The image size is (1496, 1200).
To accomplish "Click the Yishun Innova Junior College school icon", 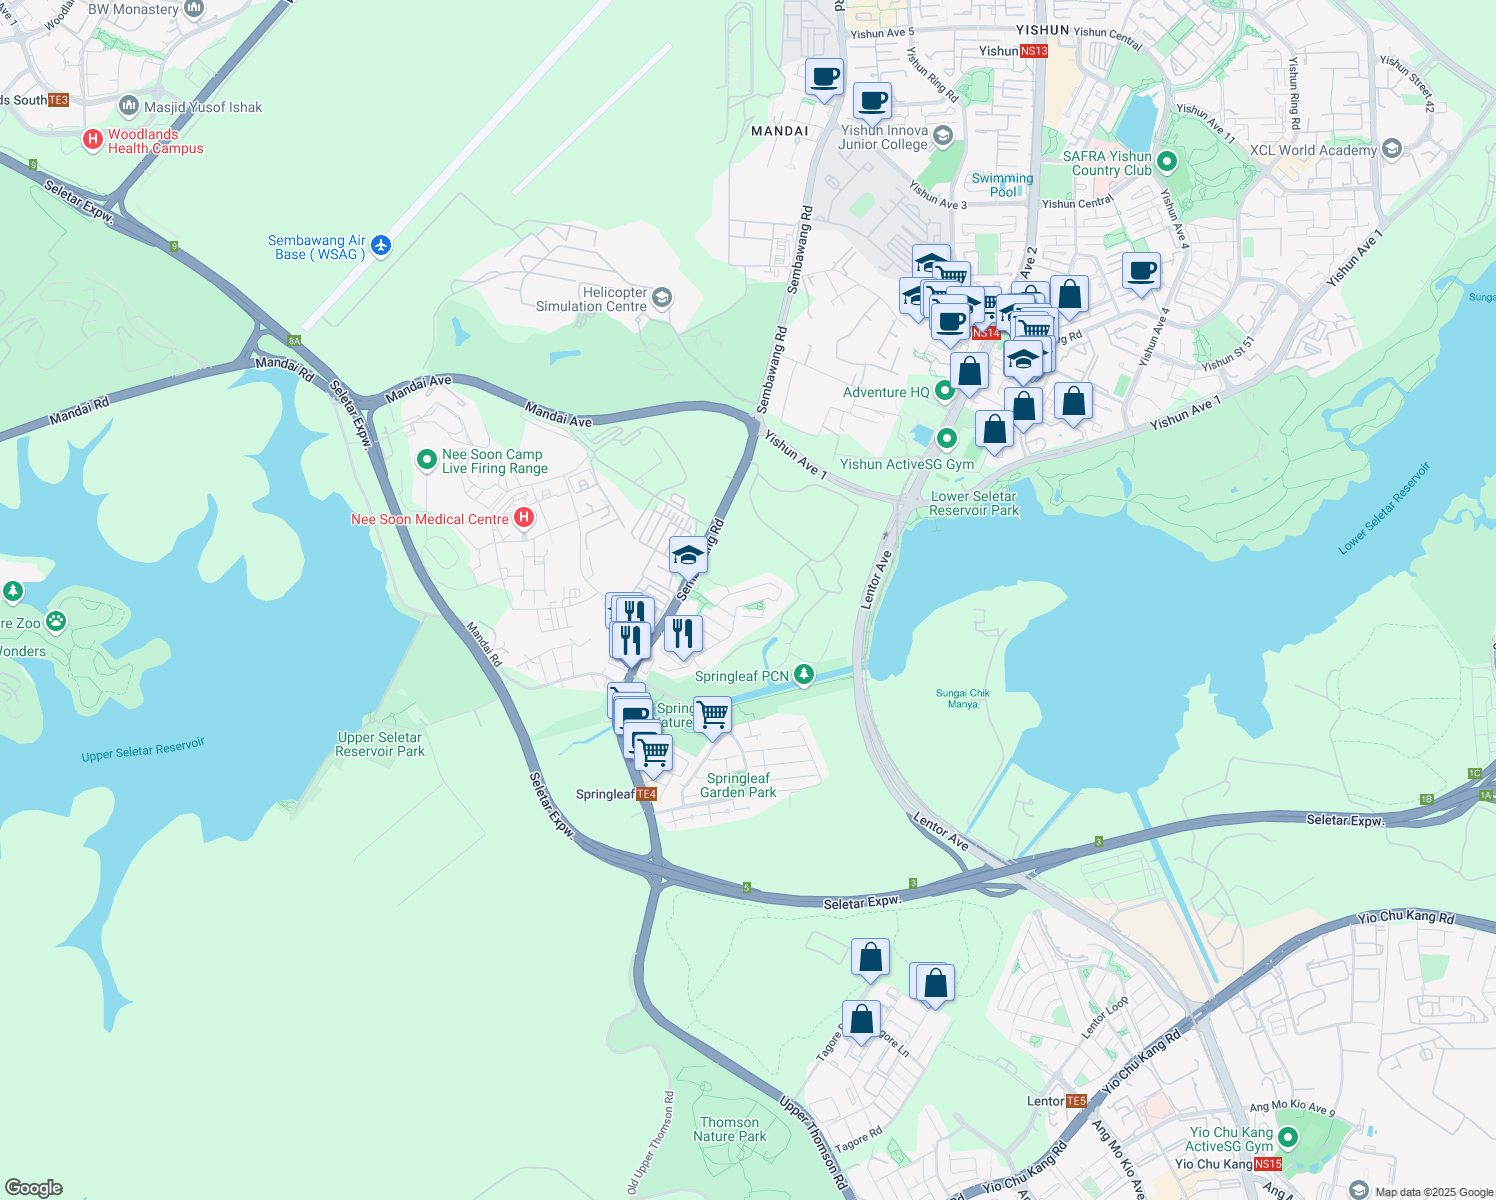I will pos(942,135).
